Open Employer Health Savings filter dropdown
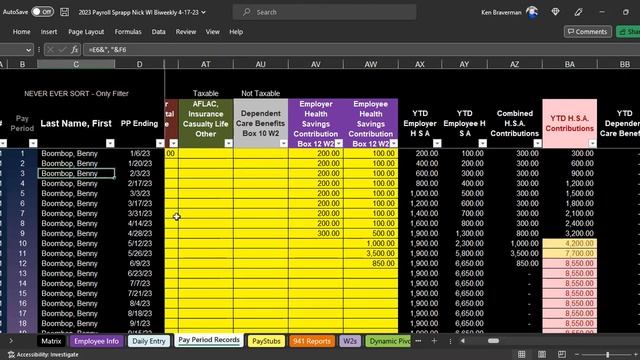640x360 pixels. tap(338, 143)
